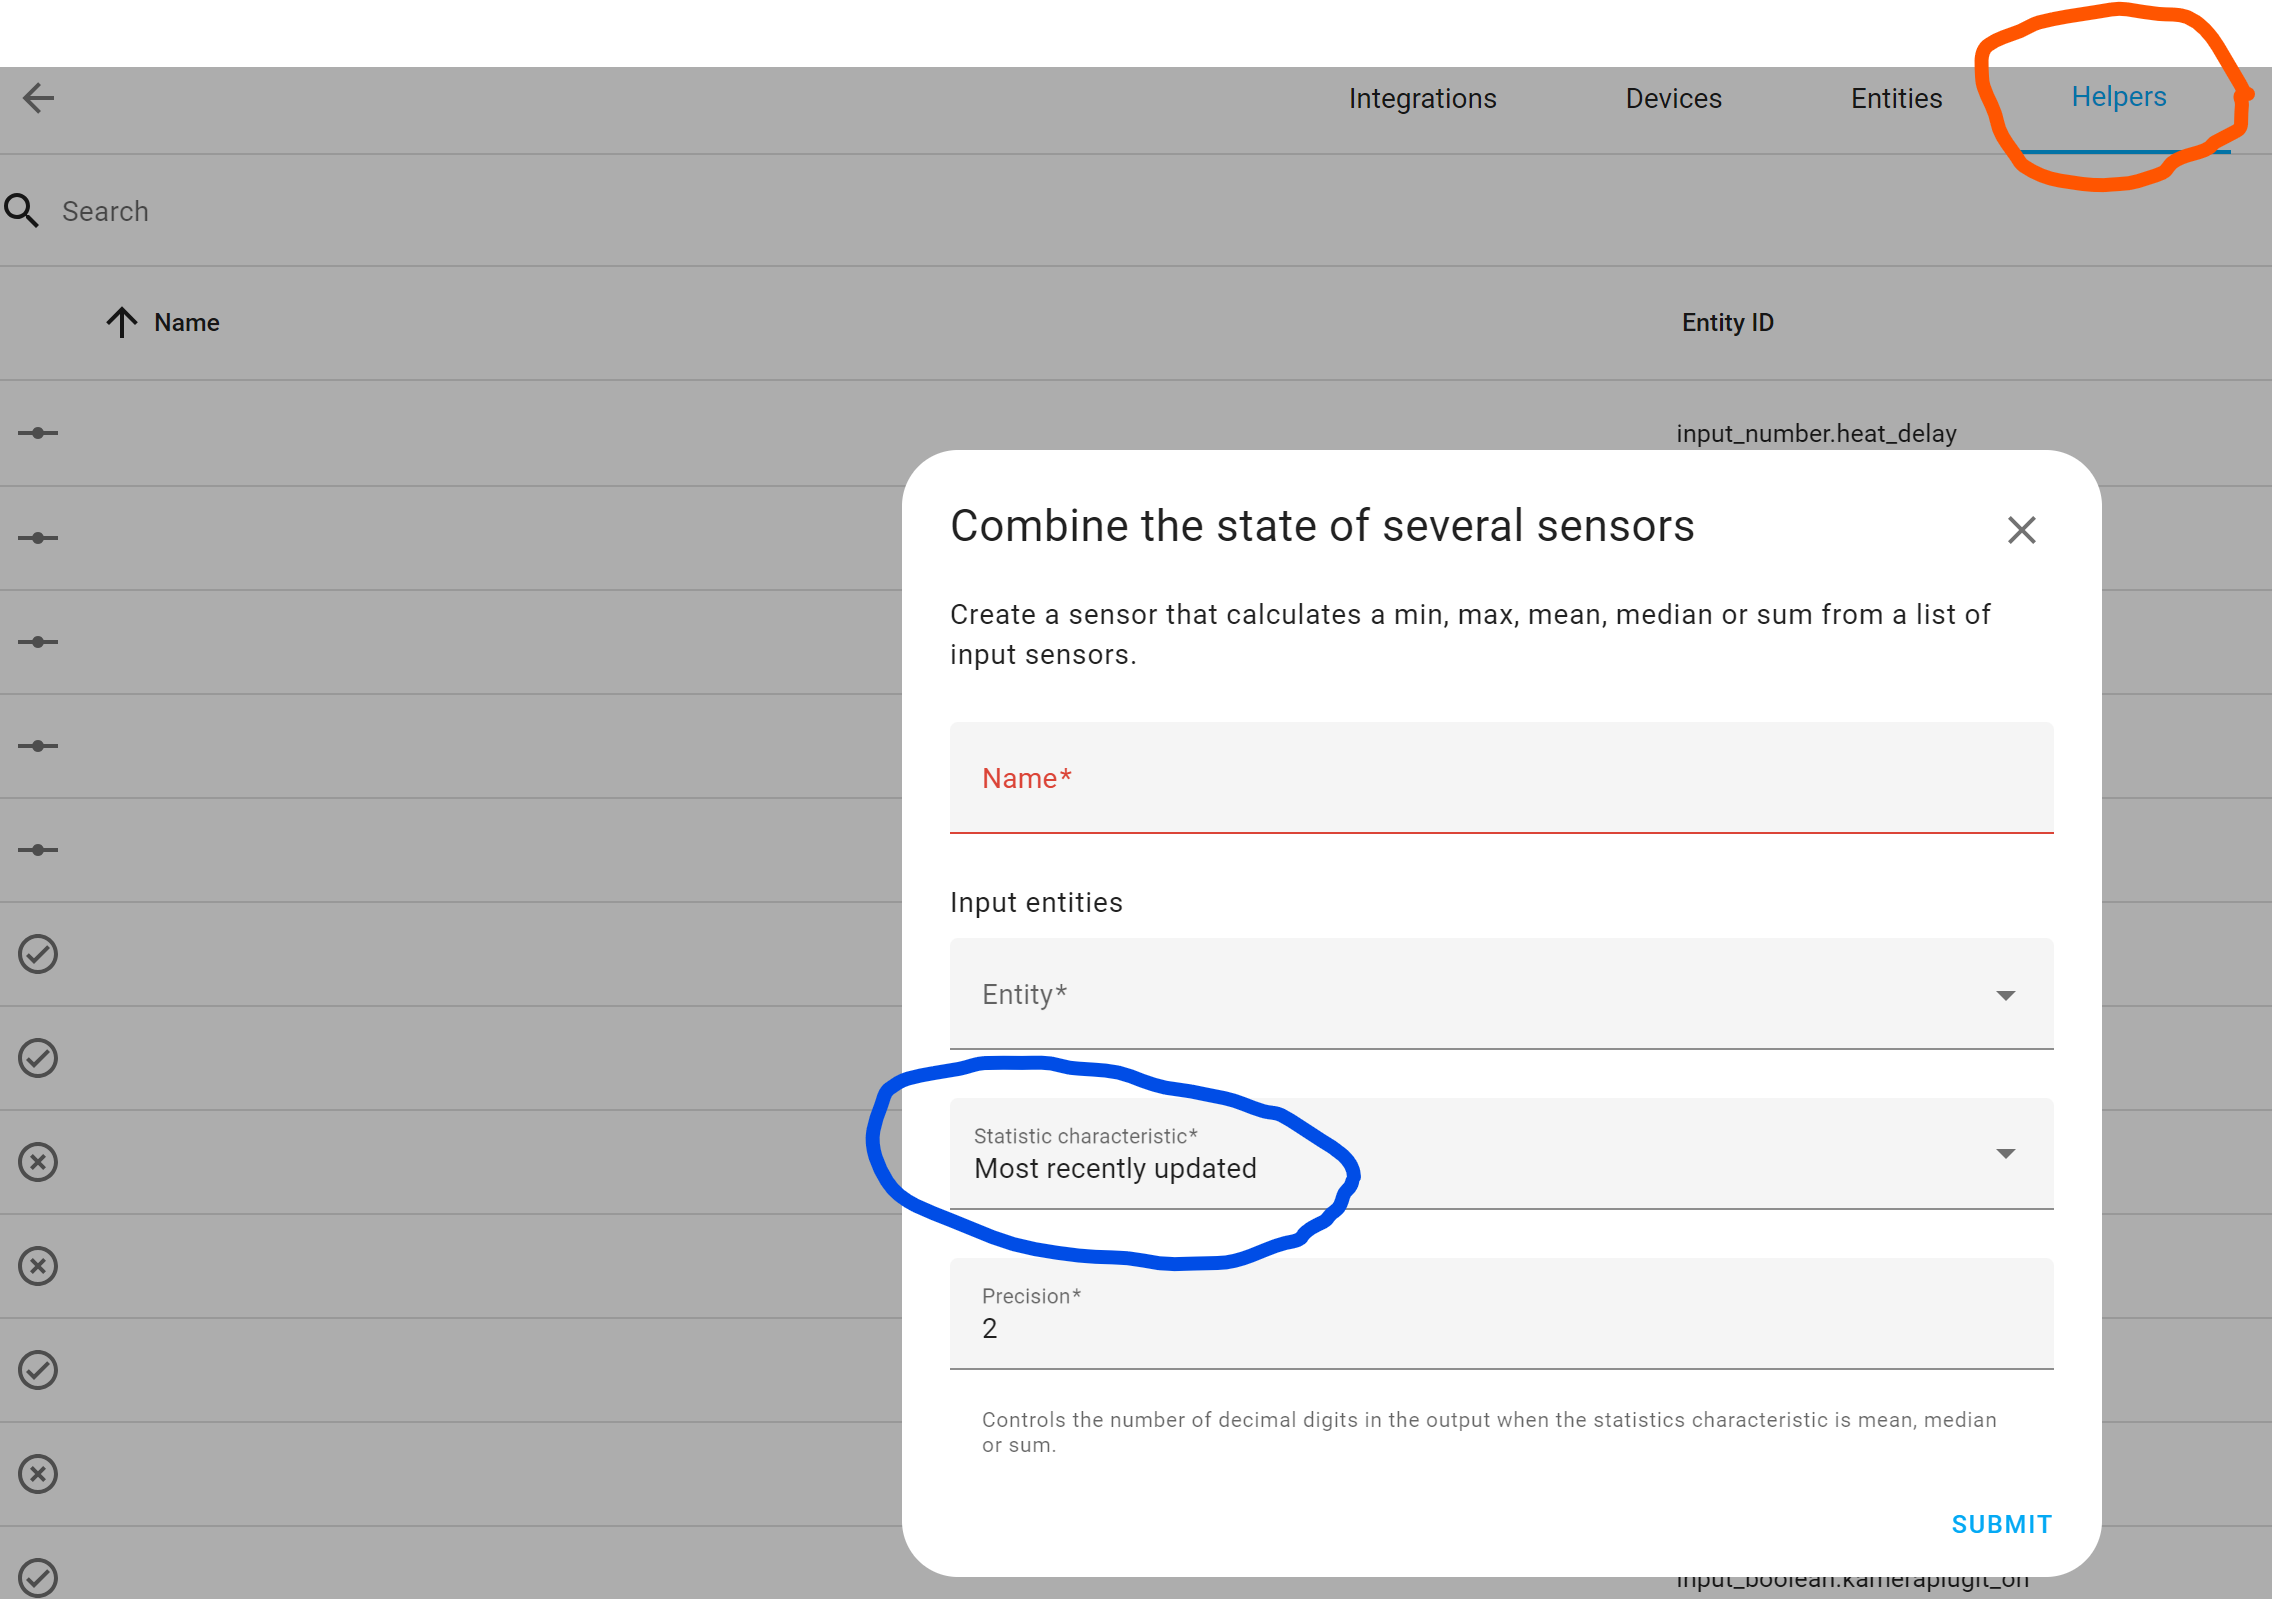Click the slider icon on the second helper row
Viewport: 2272px width, 1599px height.
click(x=37, y=537)
